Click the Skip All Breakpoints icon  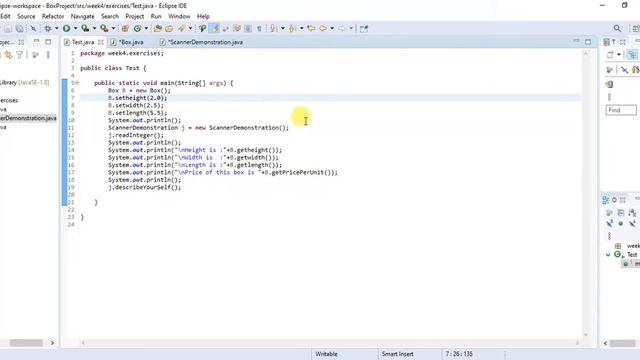coord(33,28)
